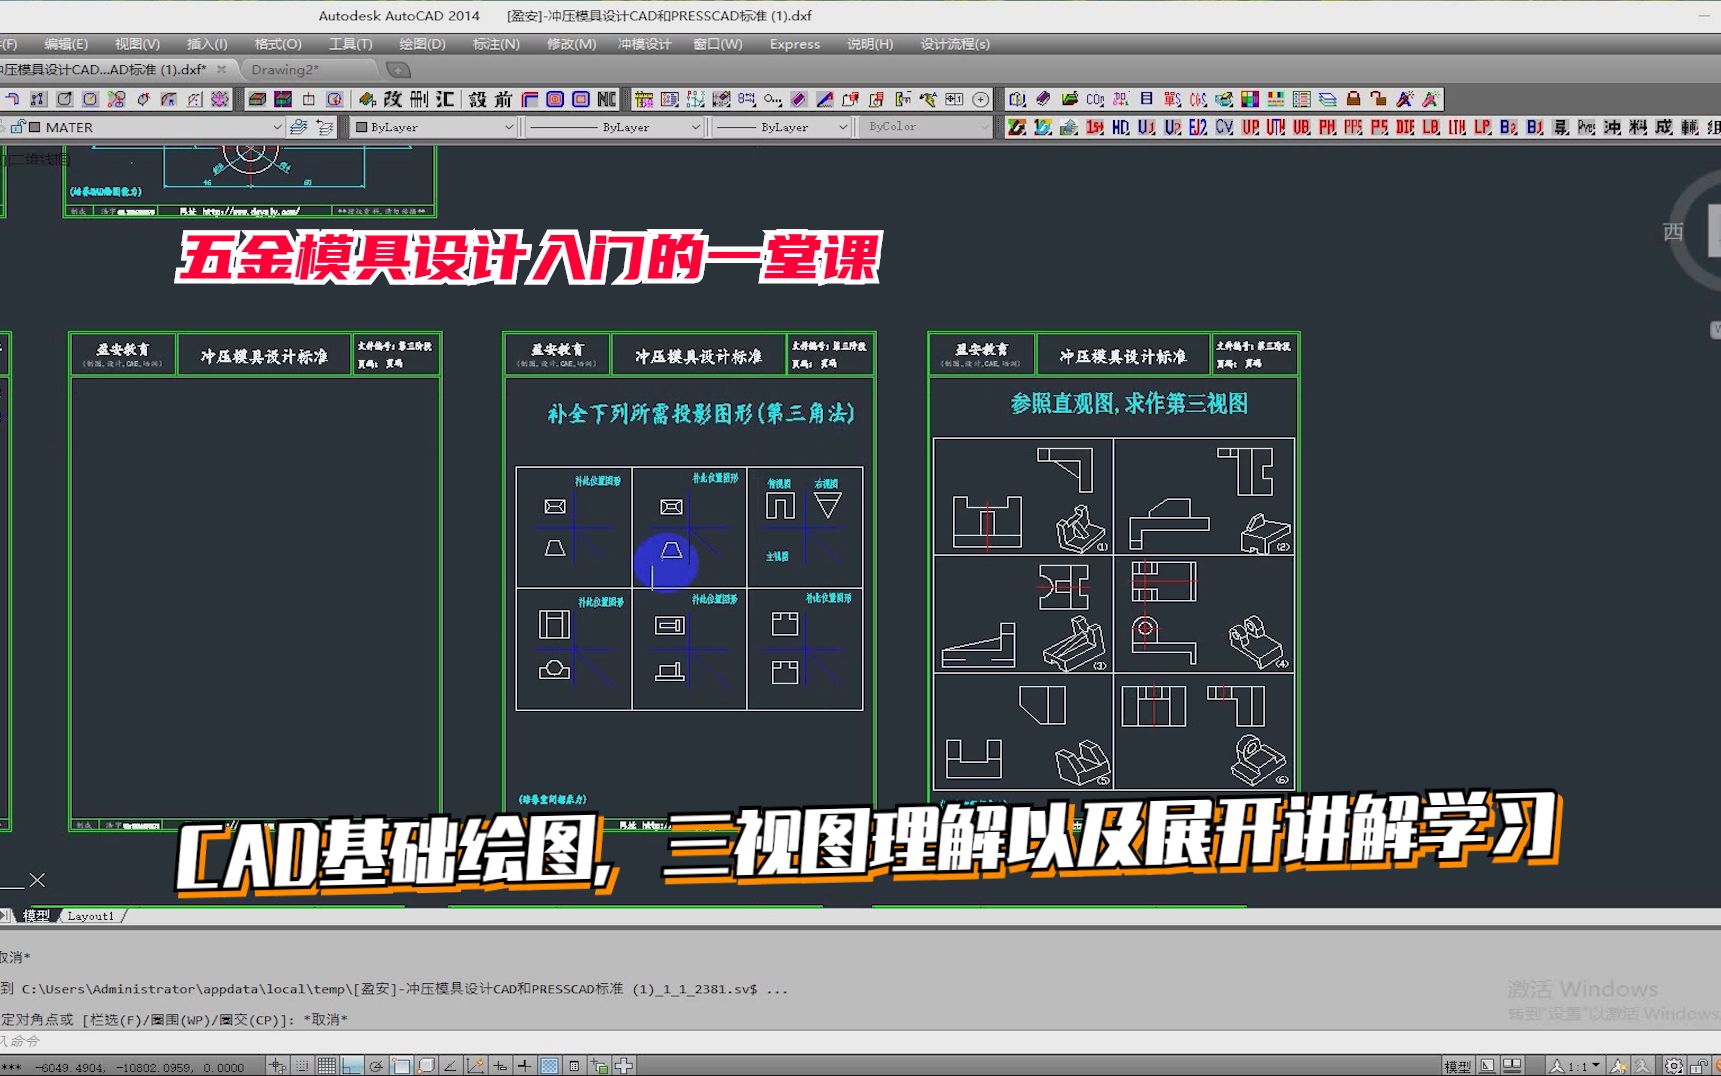Click the 單S toolbar icon
Viewport: 1721px width, 1076px height.
click(1172, 99)
